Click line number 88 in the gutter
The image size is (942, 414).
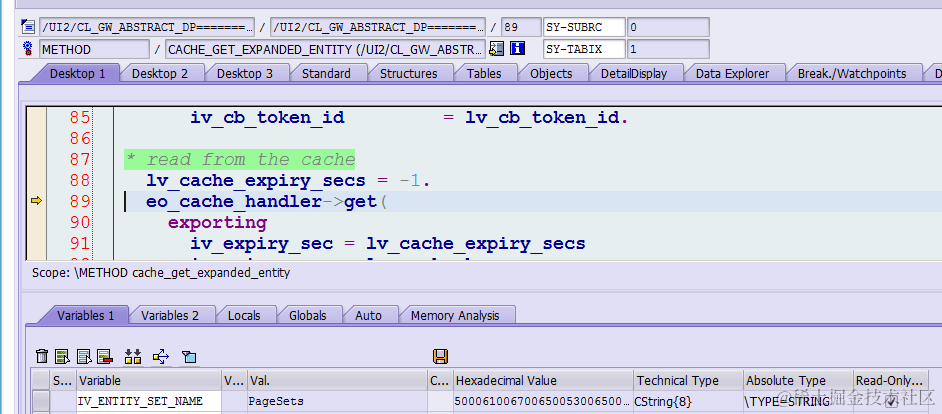click(x=79, y=180)
